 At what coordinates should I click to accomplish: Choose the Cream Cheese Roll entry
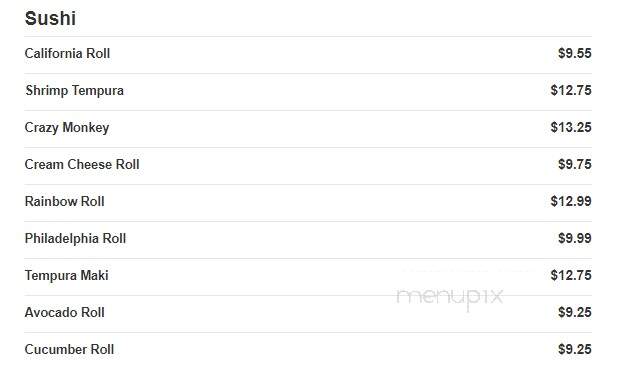[82, 164]
